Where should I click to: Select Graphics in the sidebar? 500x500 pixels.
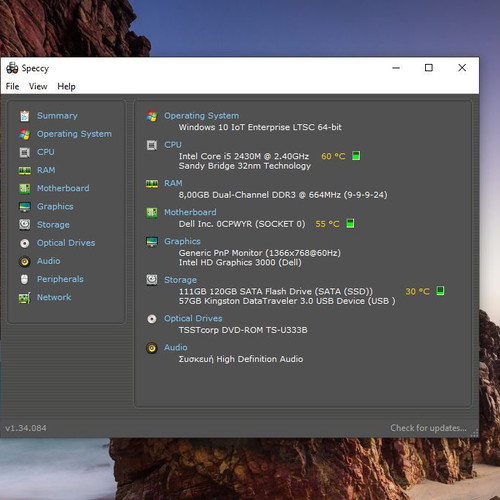tap(55, 207)
